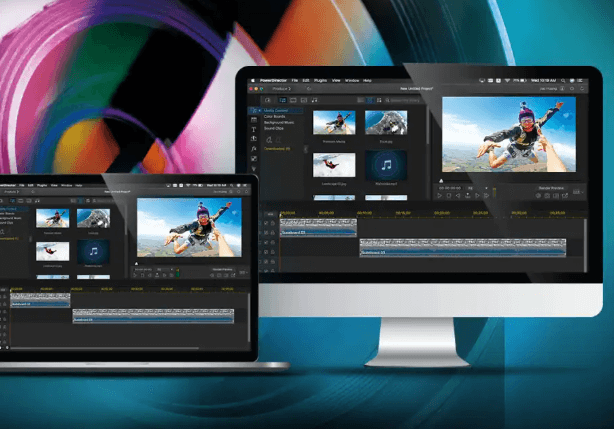Open the Window menu on the monitor
Screen dimensions: 614x429
(x=352, y=81)
